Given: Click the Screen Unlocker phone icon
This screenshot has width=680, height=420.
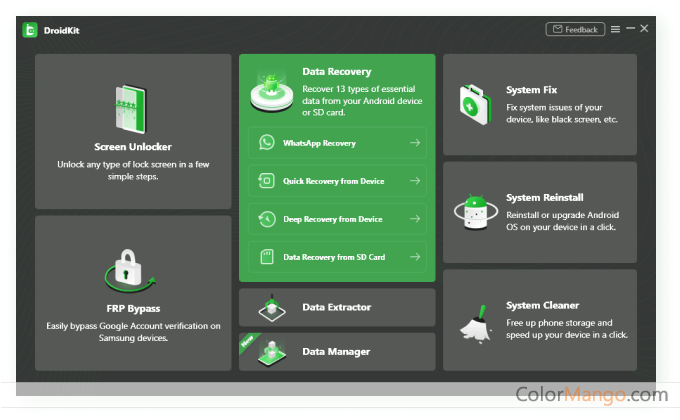Looking at the screenshot, I should tap(132, 109).
